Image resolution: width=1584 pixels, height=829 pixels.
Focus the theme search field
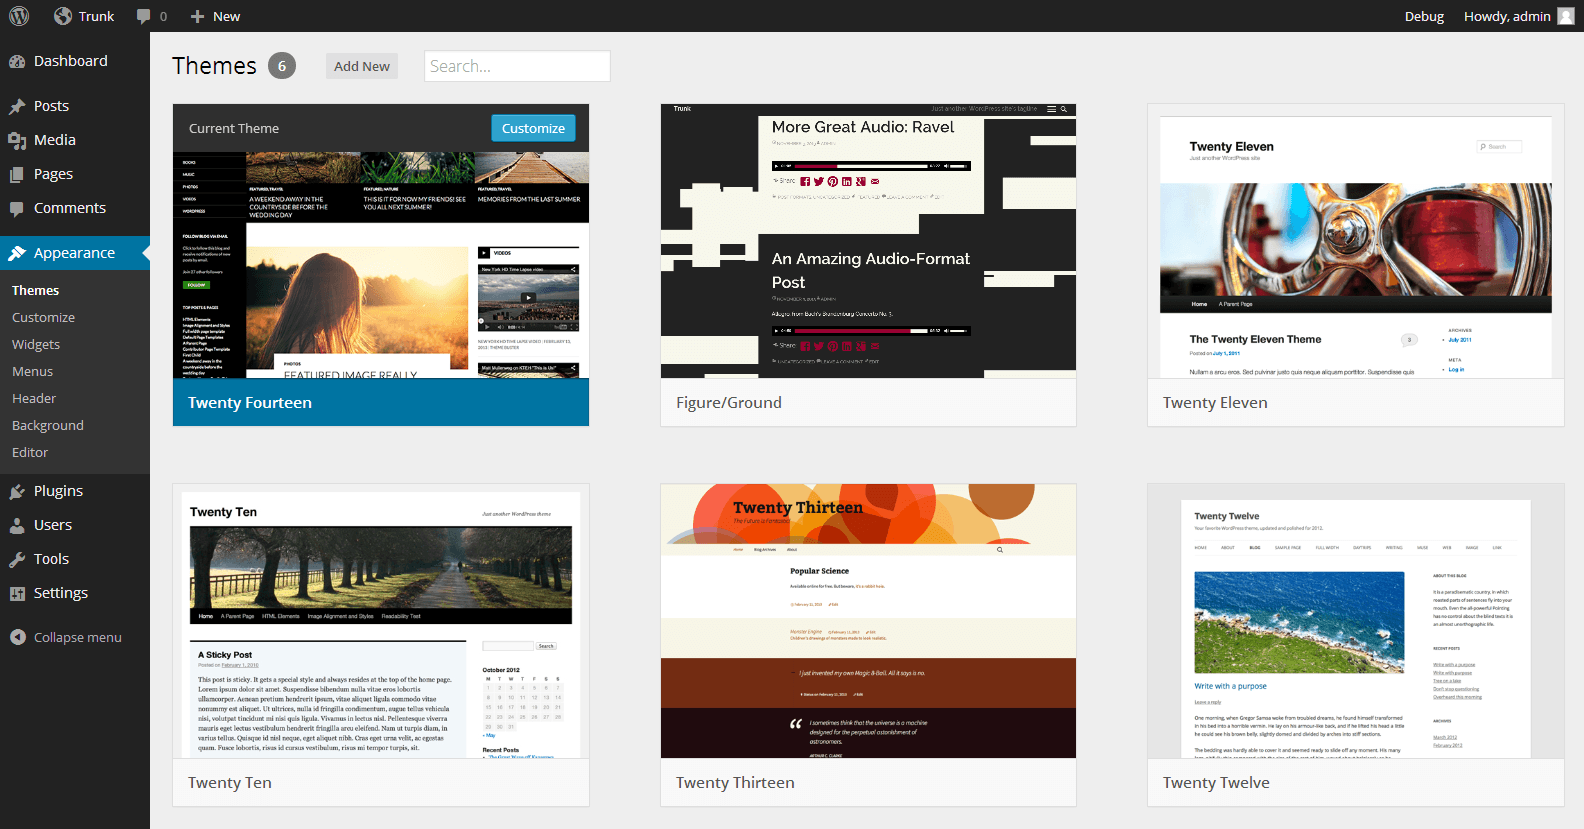(517, 66)
